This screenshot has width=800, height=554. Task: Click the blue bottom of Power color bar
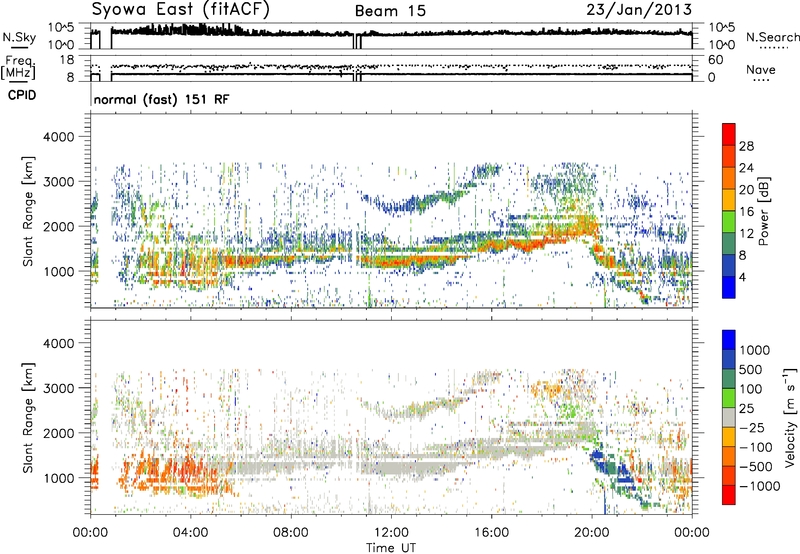click(x=729, y=287)
